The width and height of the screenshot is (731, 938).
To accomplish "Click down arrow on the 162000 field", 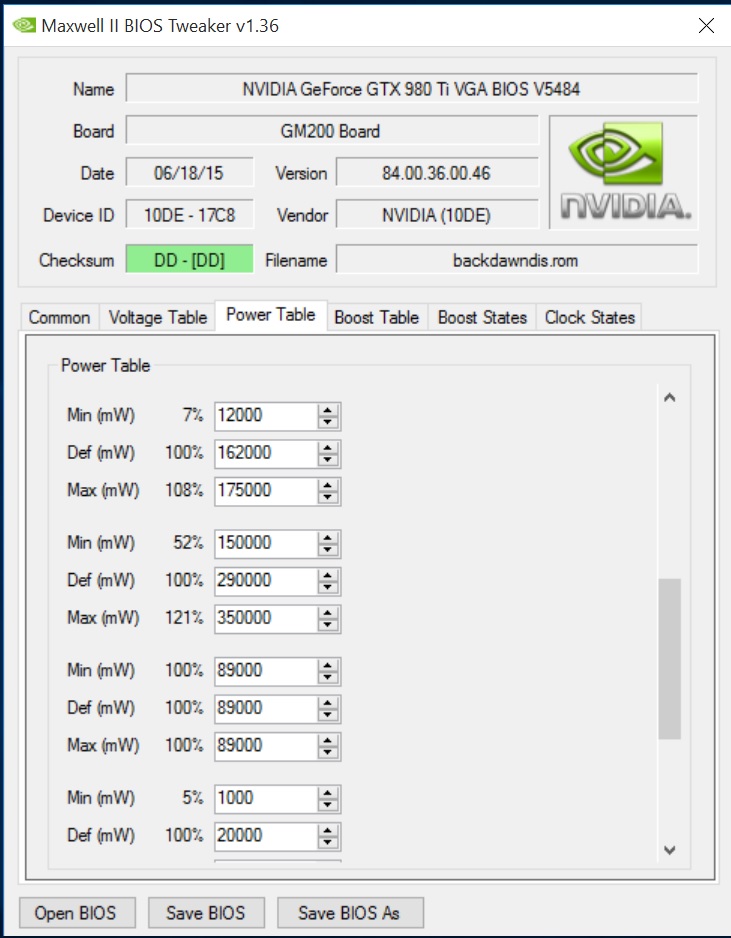I will coord(328,460).
